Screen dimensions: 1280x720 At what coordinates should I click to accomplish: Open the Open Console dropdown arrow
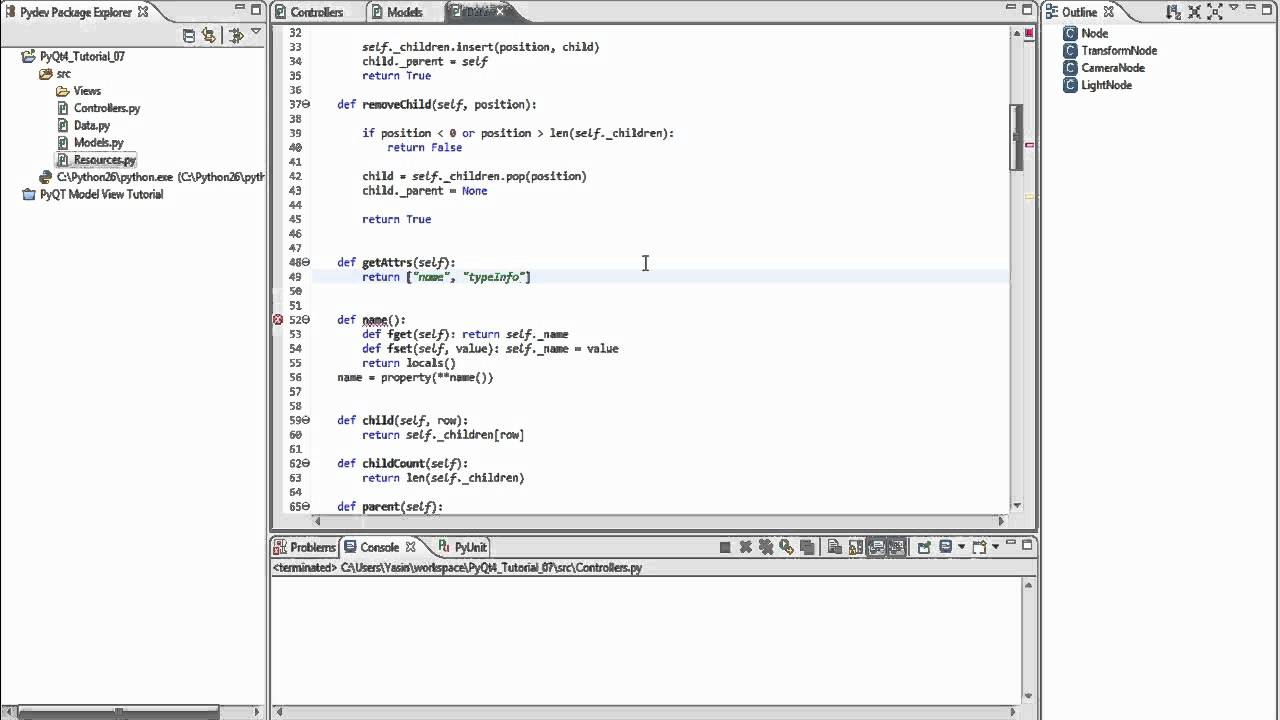tap(995, 547)
